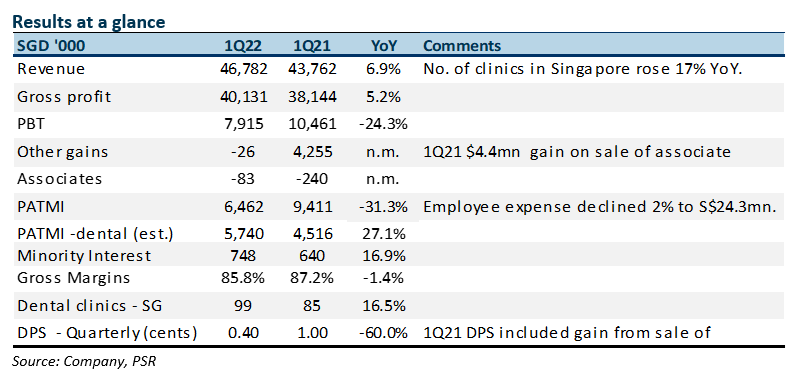
Task: Select the PATMI -dental (est.) row label
Action: click(95, 234)
